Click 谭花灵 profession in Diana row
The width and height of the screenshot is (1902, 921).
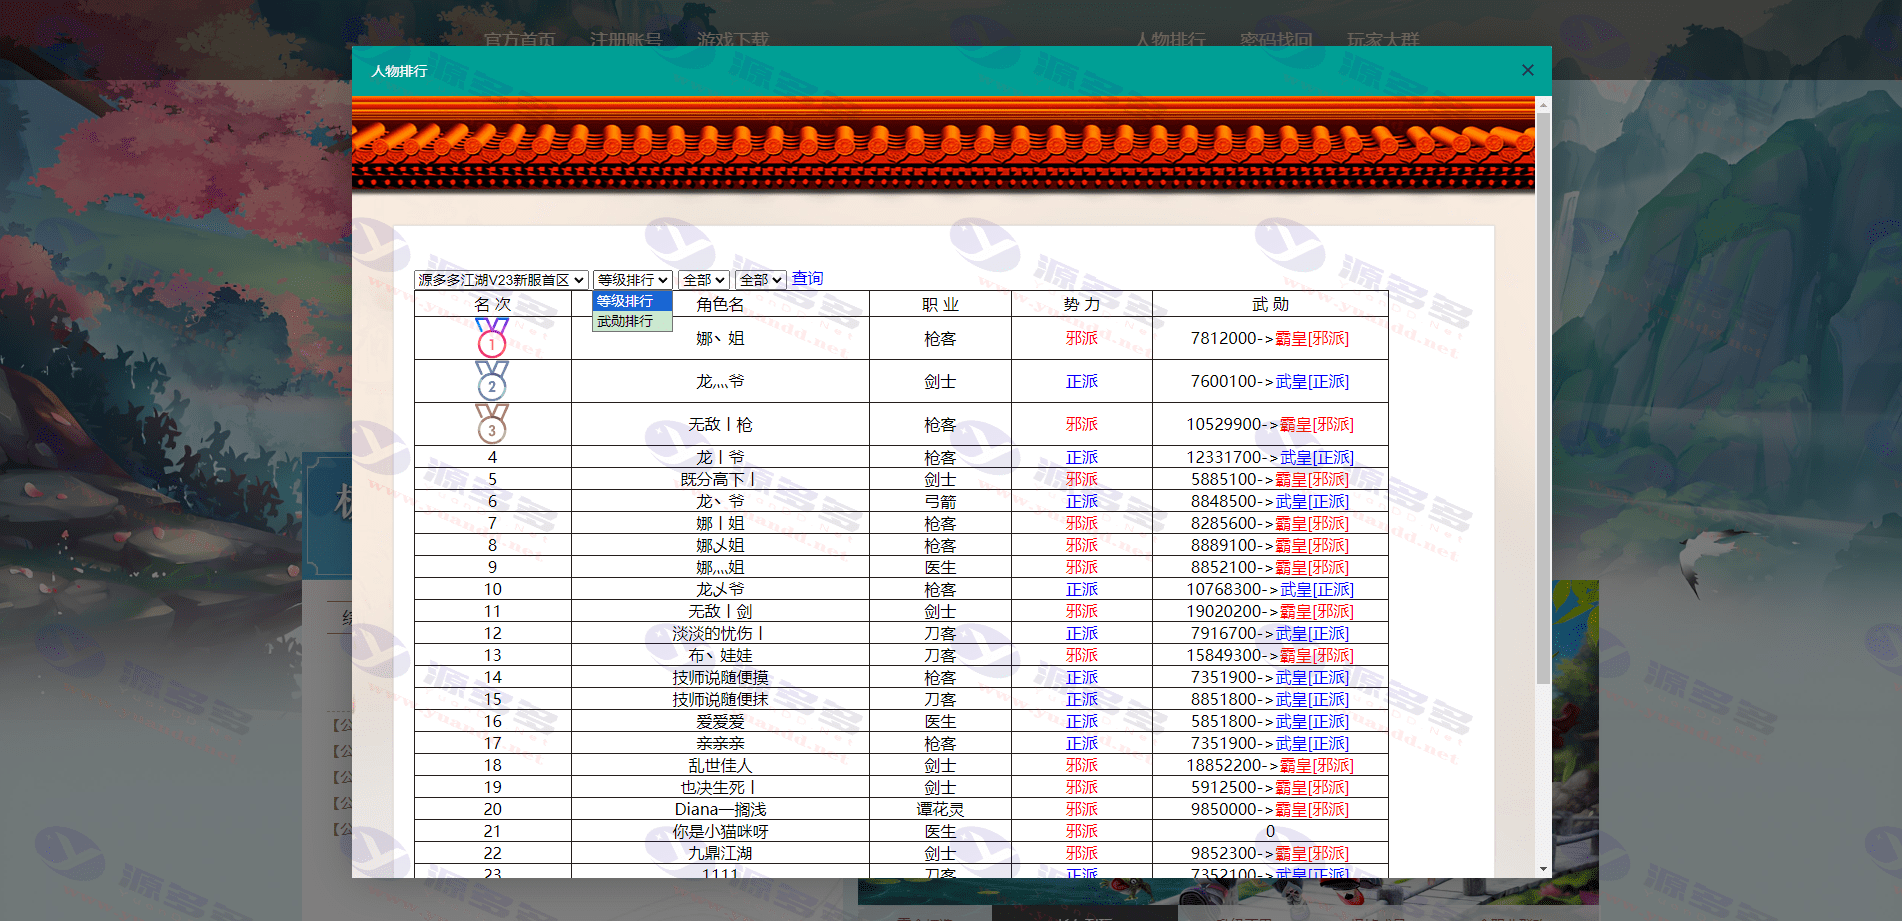[940, 809]
